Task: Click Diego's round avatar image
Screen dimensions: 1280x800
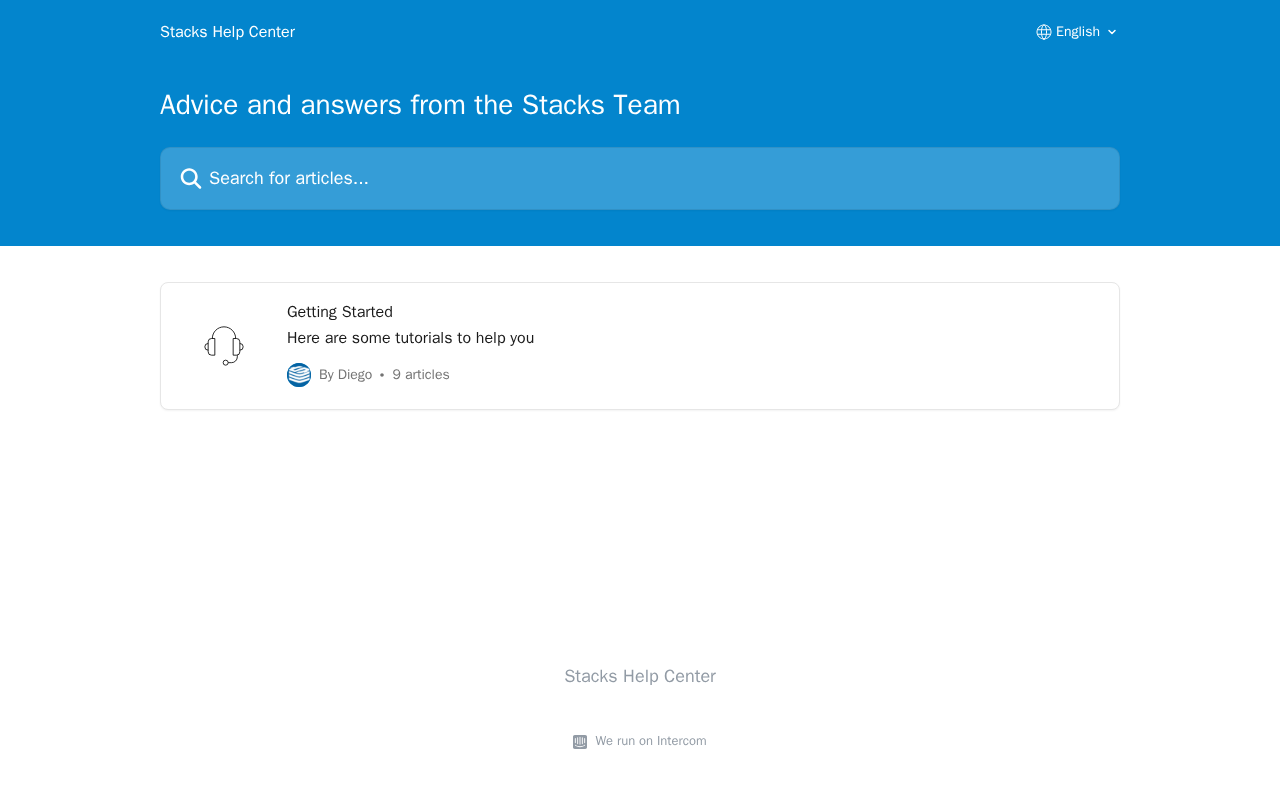Action: (x=299, y=375)
